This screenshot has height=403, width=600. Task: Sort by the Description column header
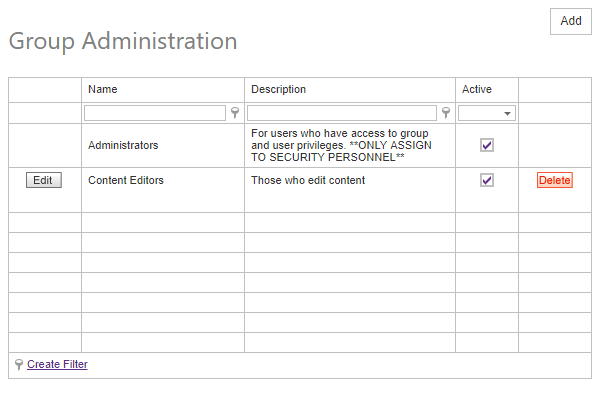click(278, 90)
